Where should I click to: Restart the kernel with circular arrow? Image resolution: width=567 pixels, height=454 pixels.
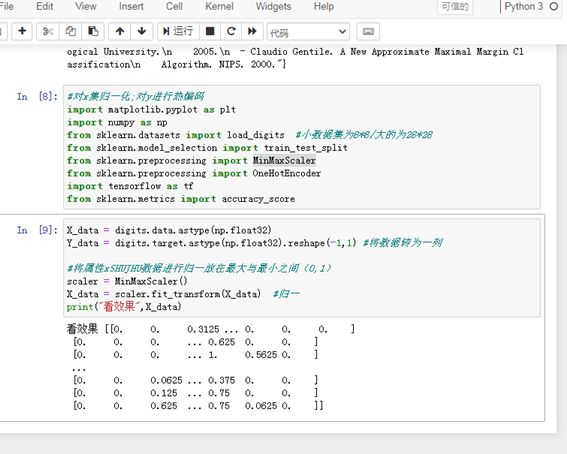[x=231, y=31]
